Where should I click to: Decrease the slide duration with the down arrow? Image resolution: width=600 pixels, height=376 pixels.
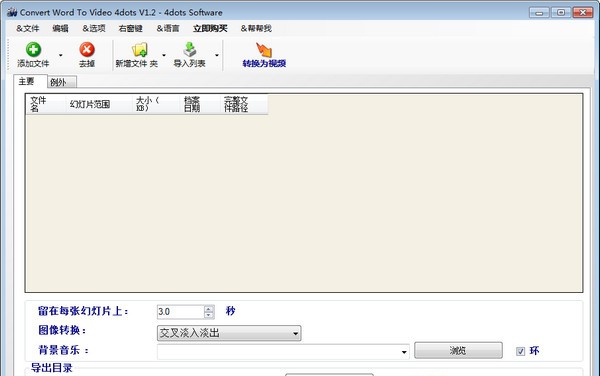pos(209,315)
